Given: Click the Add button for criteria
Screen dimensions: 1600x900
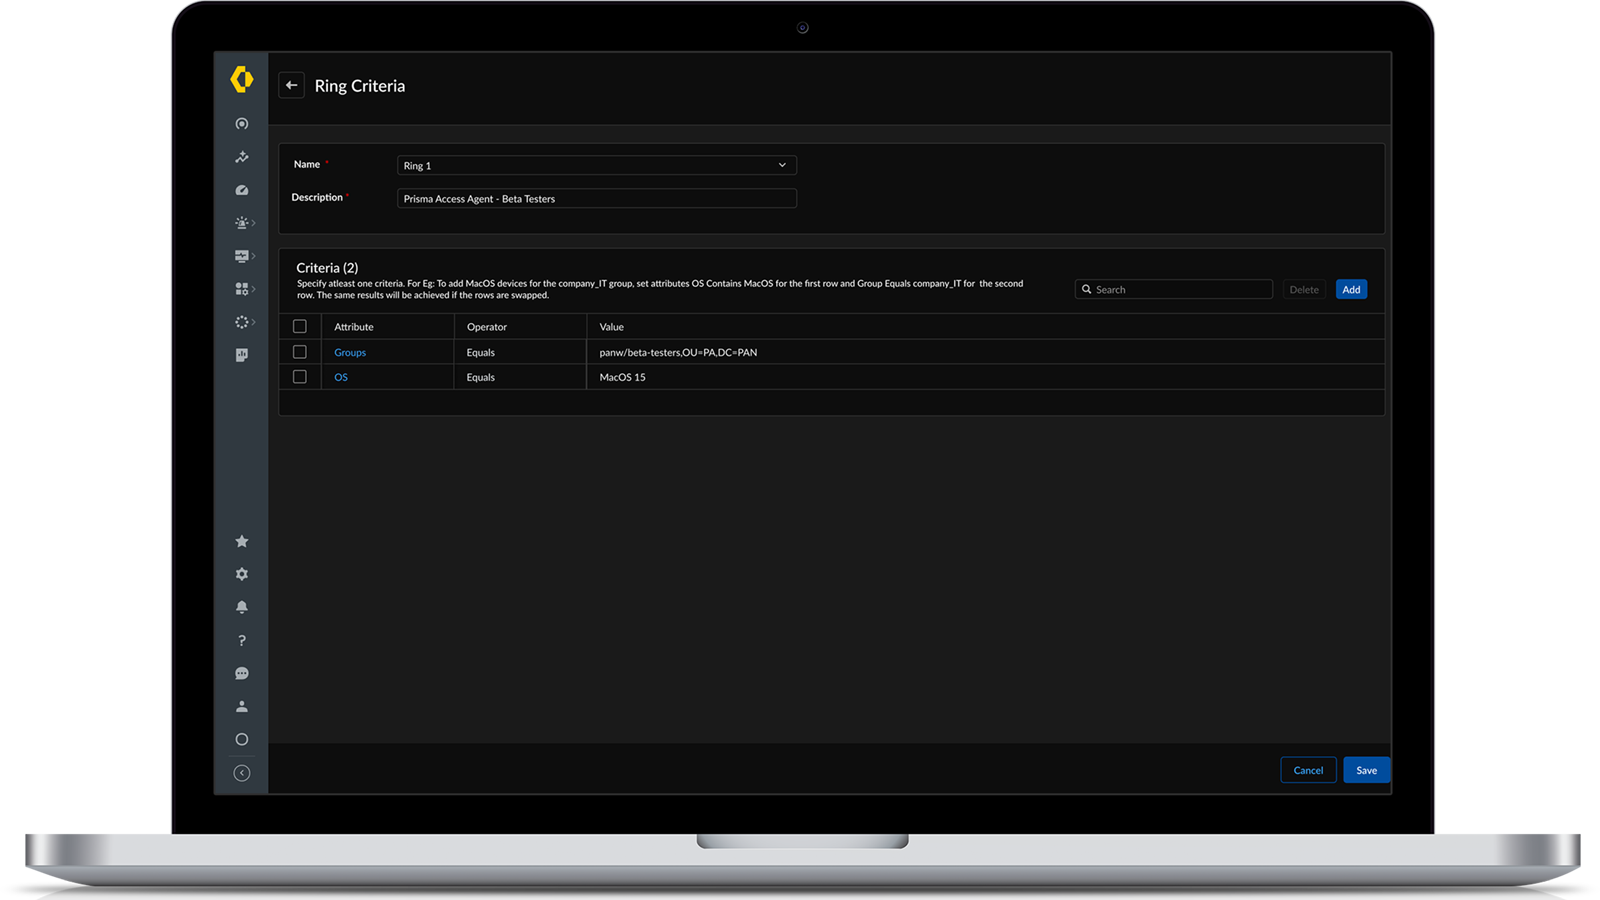Looking at the screenshot, I should [1351, 289].
